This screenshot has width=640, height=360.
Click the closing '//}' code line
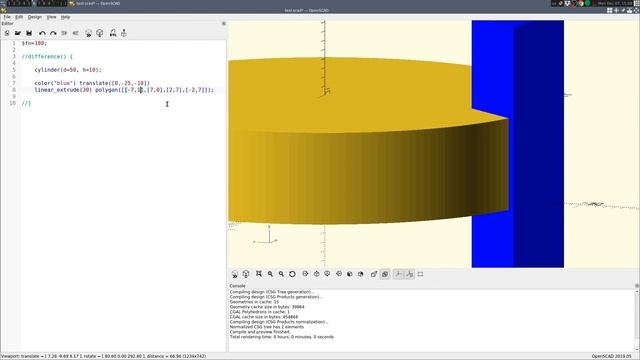tap(26, 103)
